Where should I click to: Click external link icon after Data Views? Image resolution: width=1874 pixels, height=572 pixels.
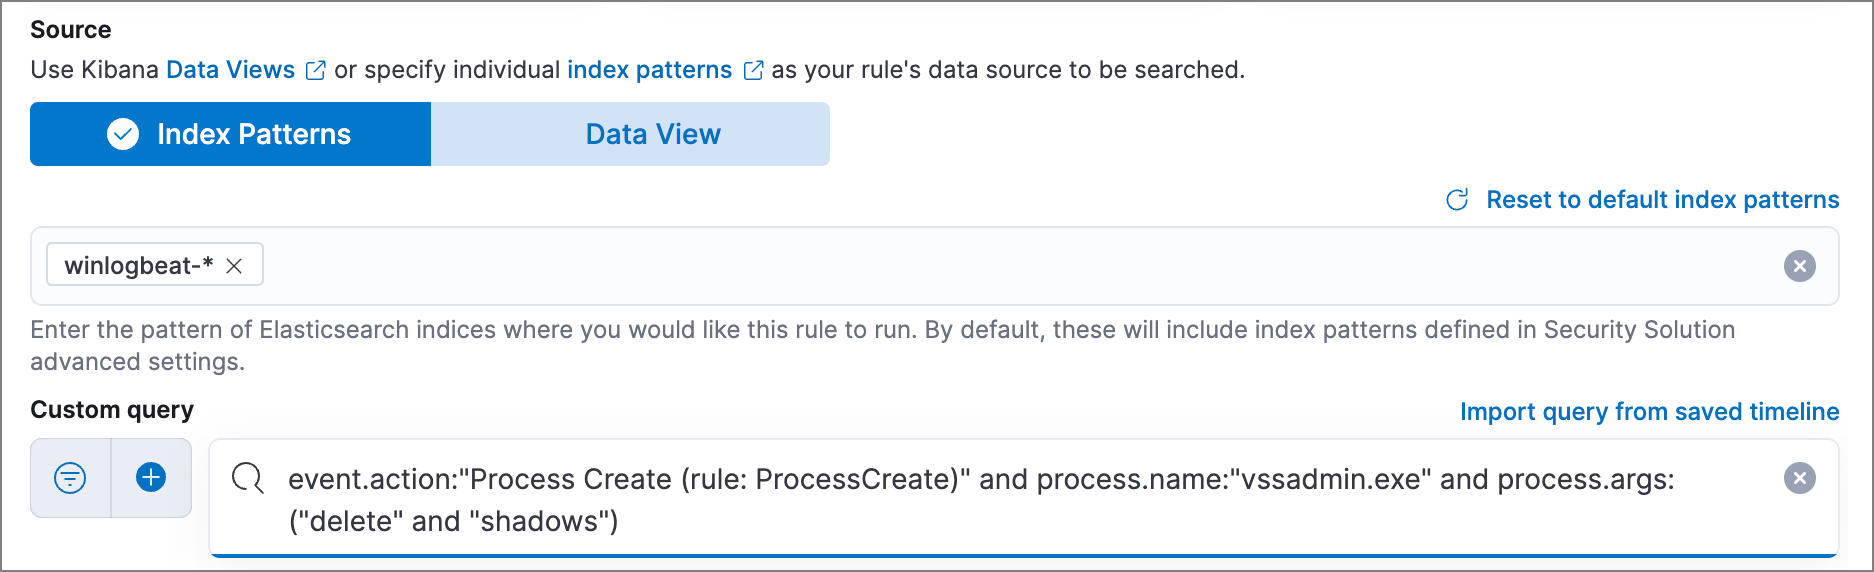[x=315, y=70]
